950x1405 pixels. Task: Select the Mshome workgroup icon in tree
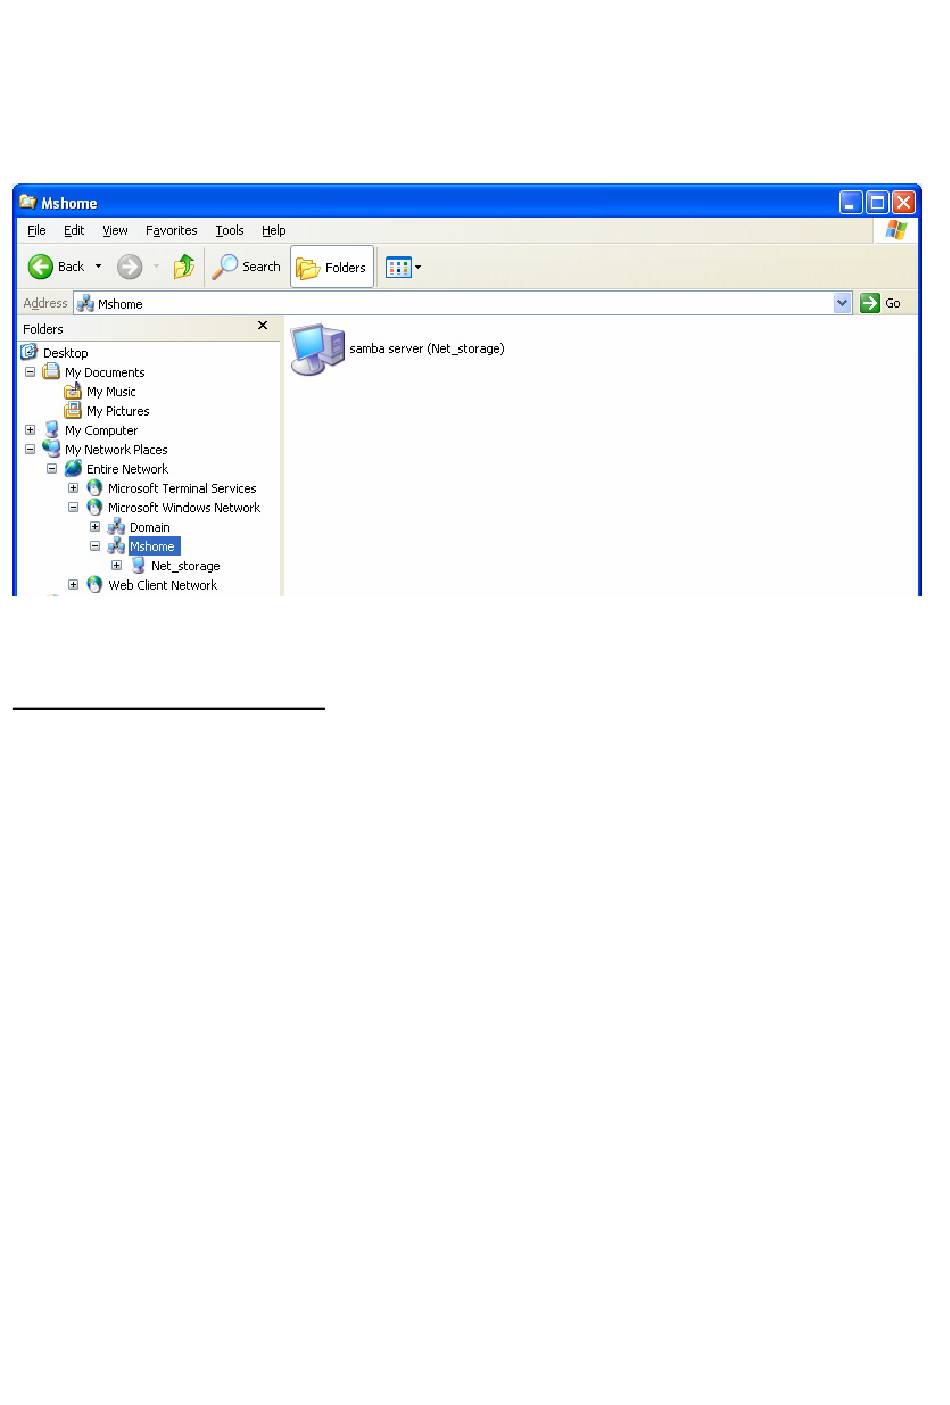[116, 545]
